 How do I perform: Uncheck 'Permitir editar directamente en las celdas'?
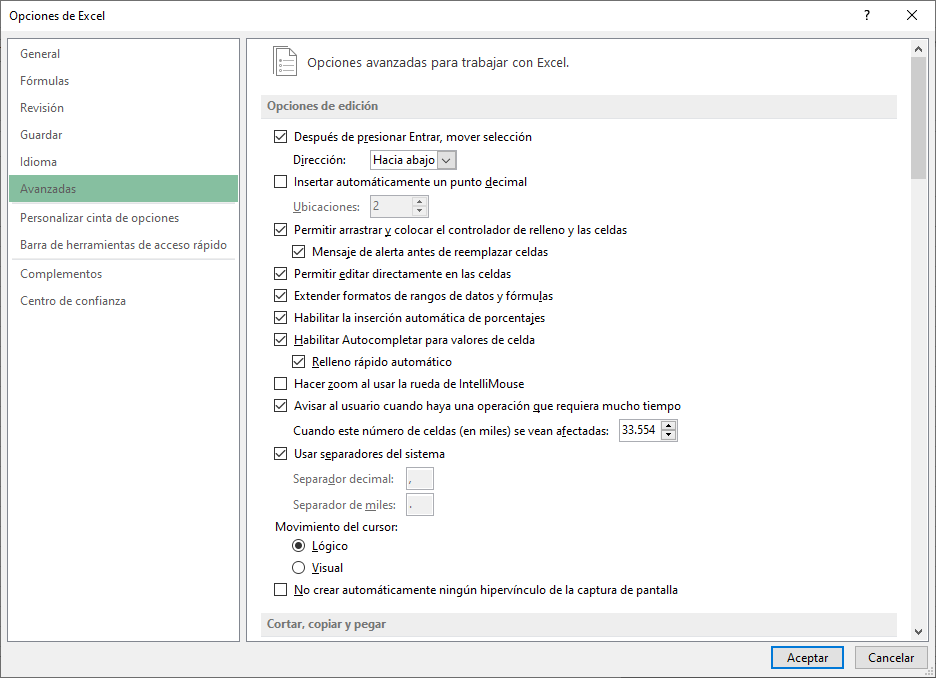tap(281, 274)
